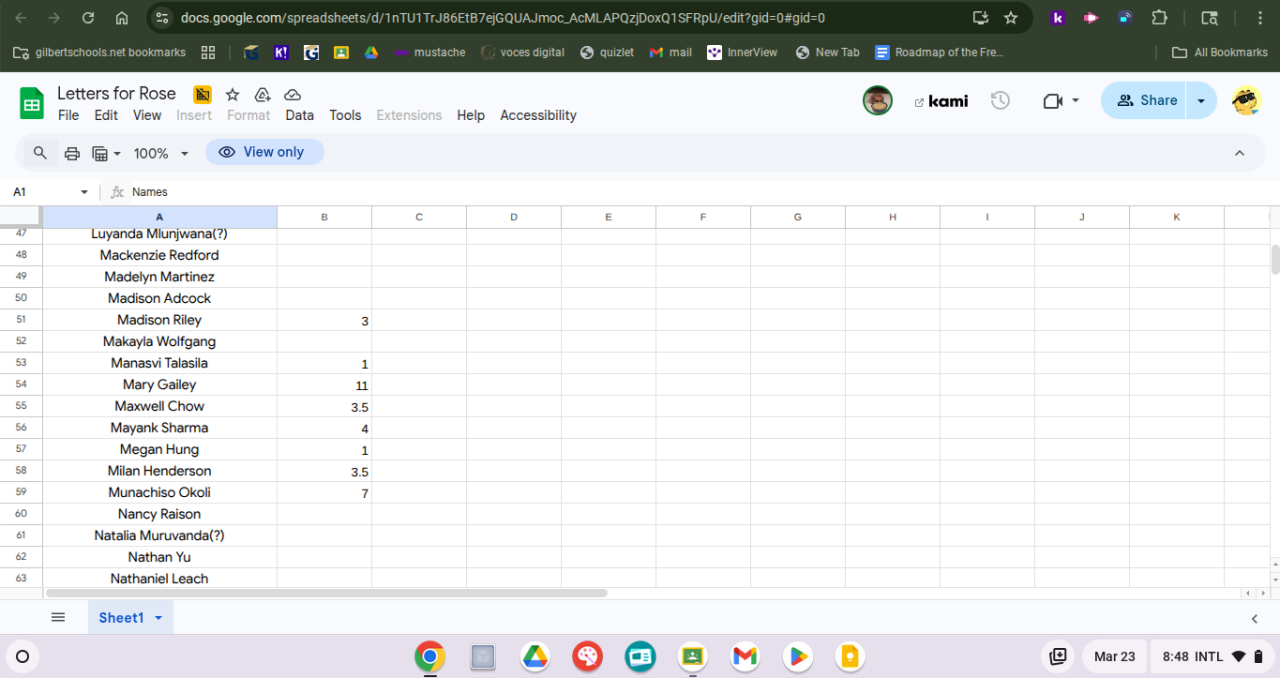Click the Name box showing A1
Image resolution: width=1280 pixels, height=678 pixels.
pos(40,192)
